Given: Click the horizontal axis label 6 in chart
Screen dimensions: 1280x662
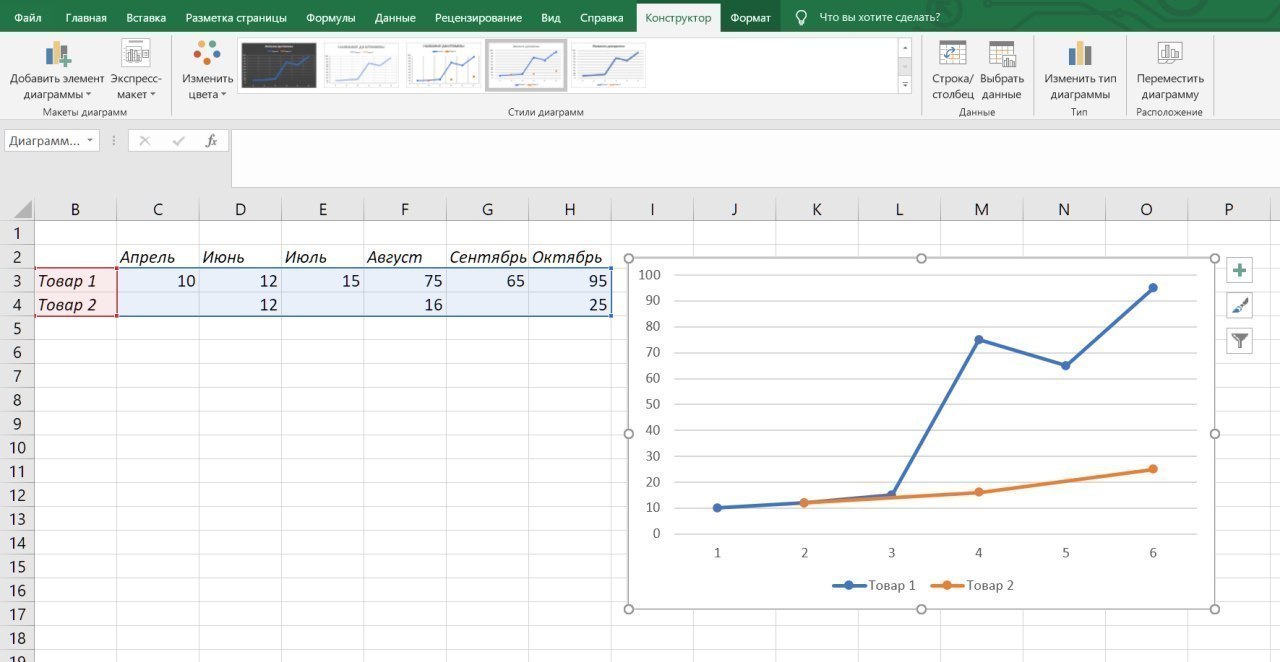Looking at the screenshot, I should [x=1153, y=553].
